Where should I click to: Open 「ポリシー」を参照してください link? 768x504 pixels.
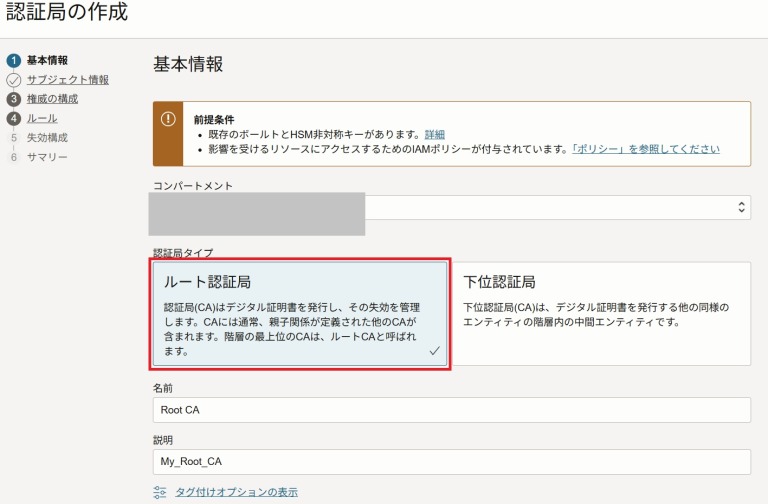point(646,149)
